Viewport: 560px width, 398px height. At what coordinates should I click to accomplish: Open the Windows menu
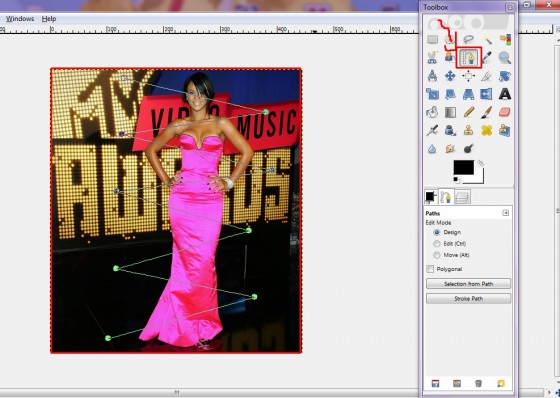pyautogui.click(x=20, y=19)
